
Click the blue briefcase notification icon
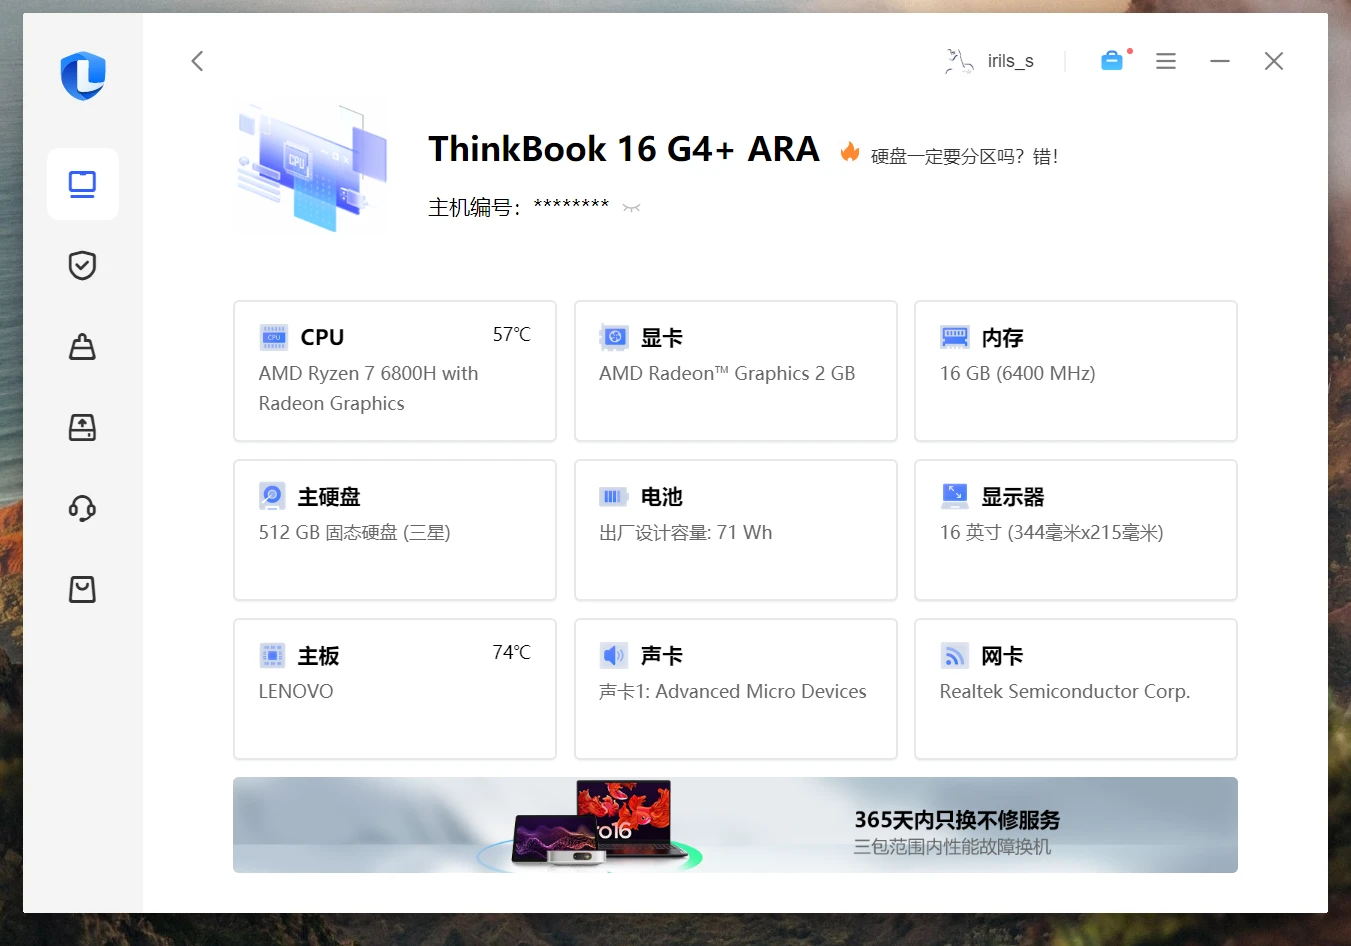point(1112,61)
